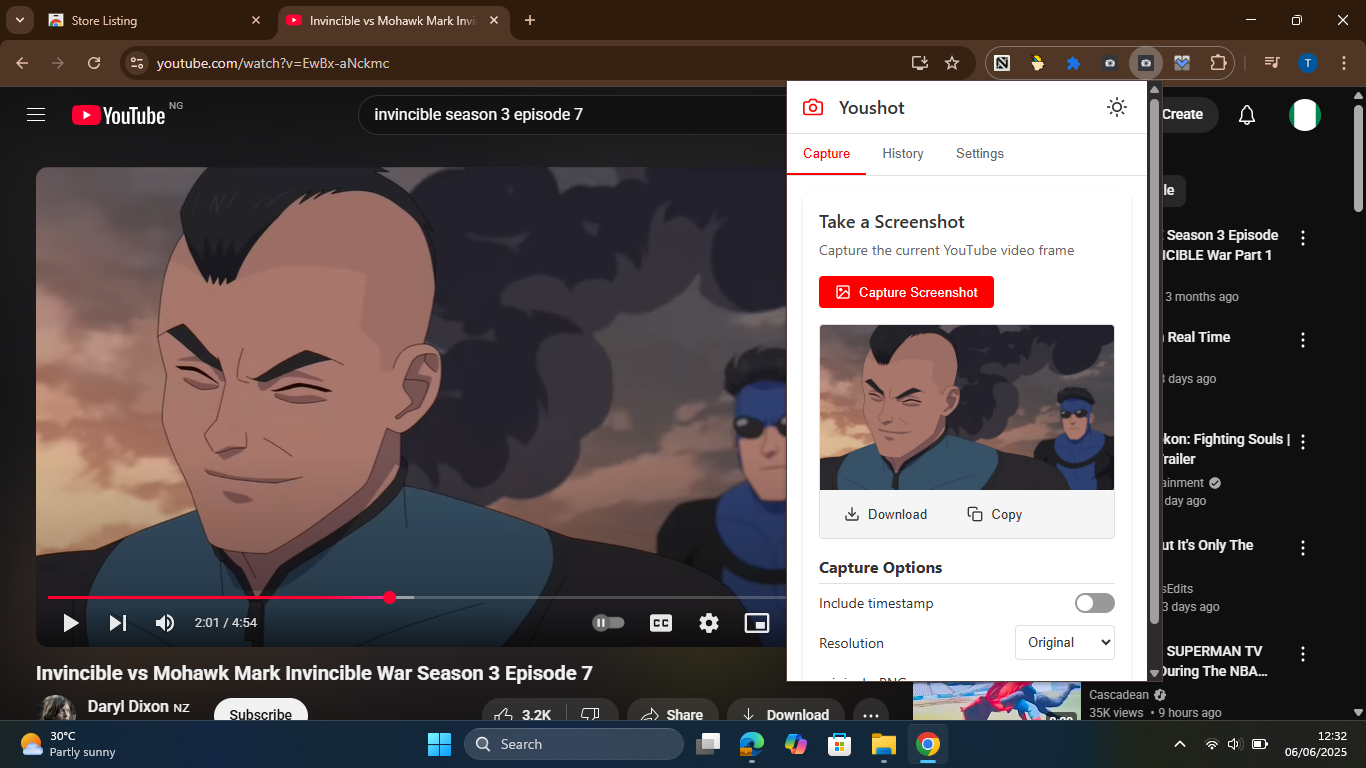Switch to the History tab in Youshot
The image size is (1366, 768).
pyautogui.click(x=902, y=153)
